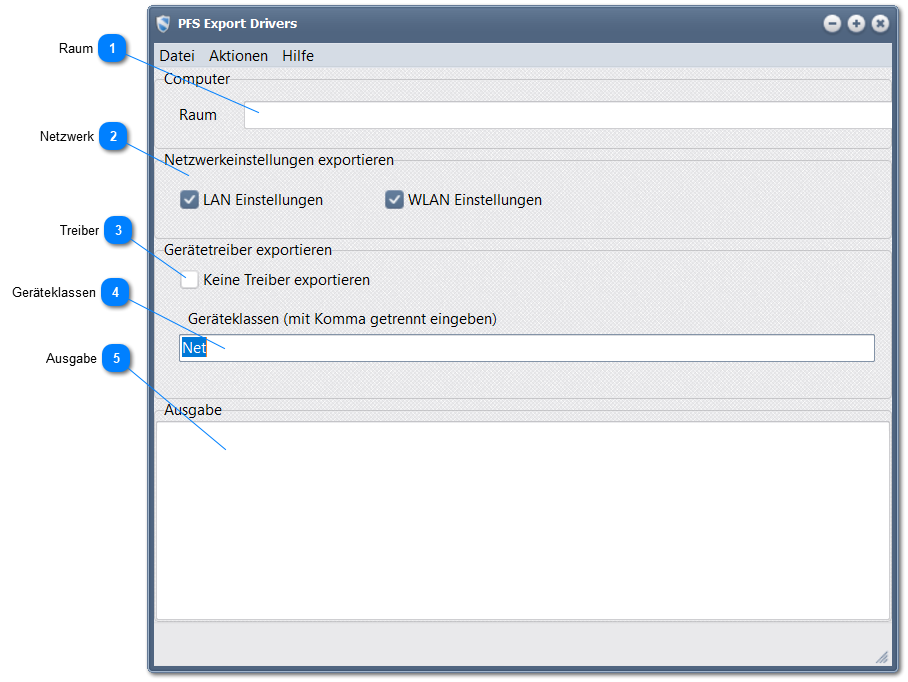Maximize the window with the plus button
908x682 pixels.
pos(856,24)
